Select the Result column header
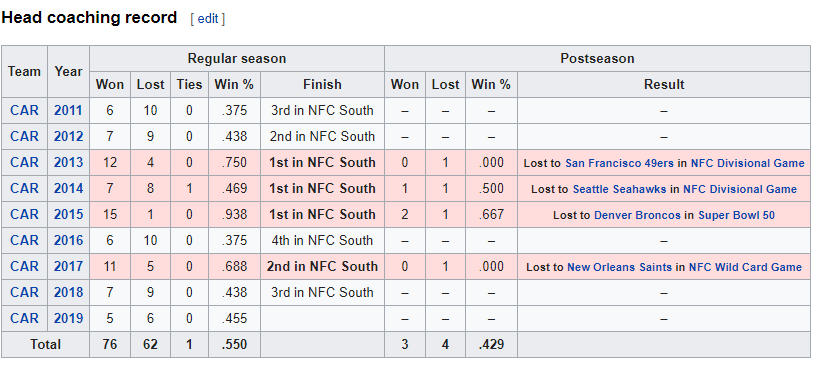This screenshot has height=373, width=823. pyautogui.click(x=664, y=84)
